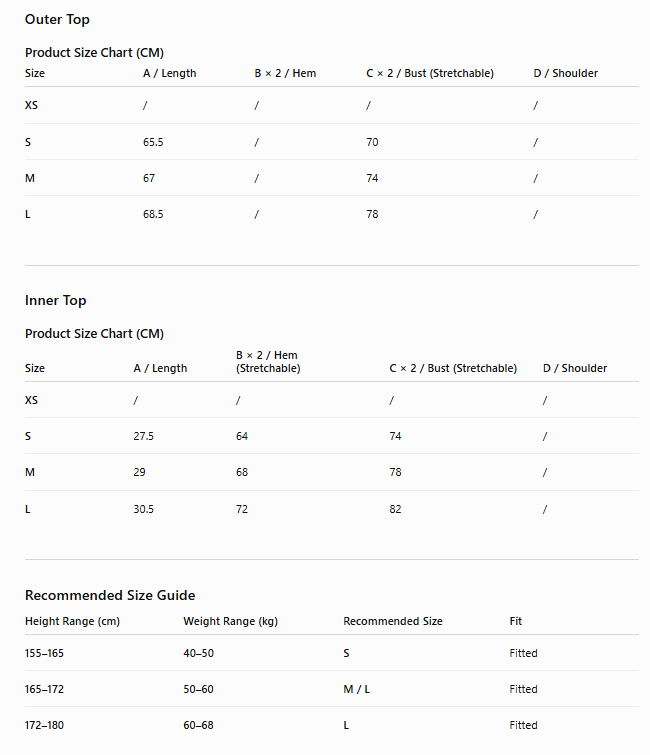Select Outer Top size M bust value 74
This screenshot has width=650, height=755.
click(x=372, y=178)
